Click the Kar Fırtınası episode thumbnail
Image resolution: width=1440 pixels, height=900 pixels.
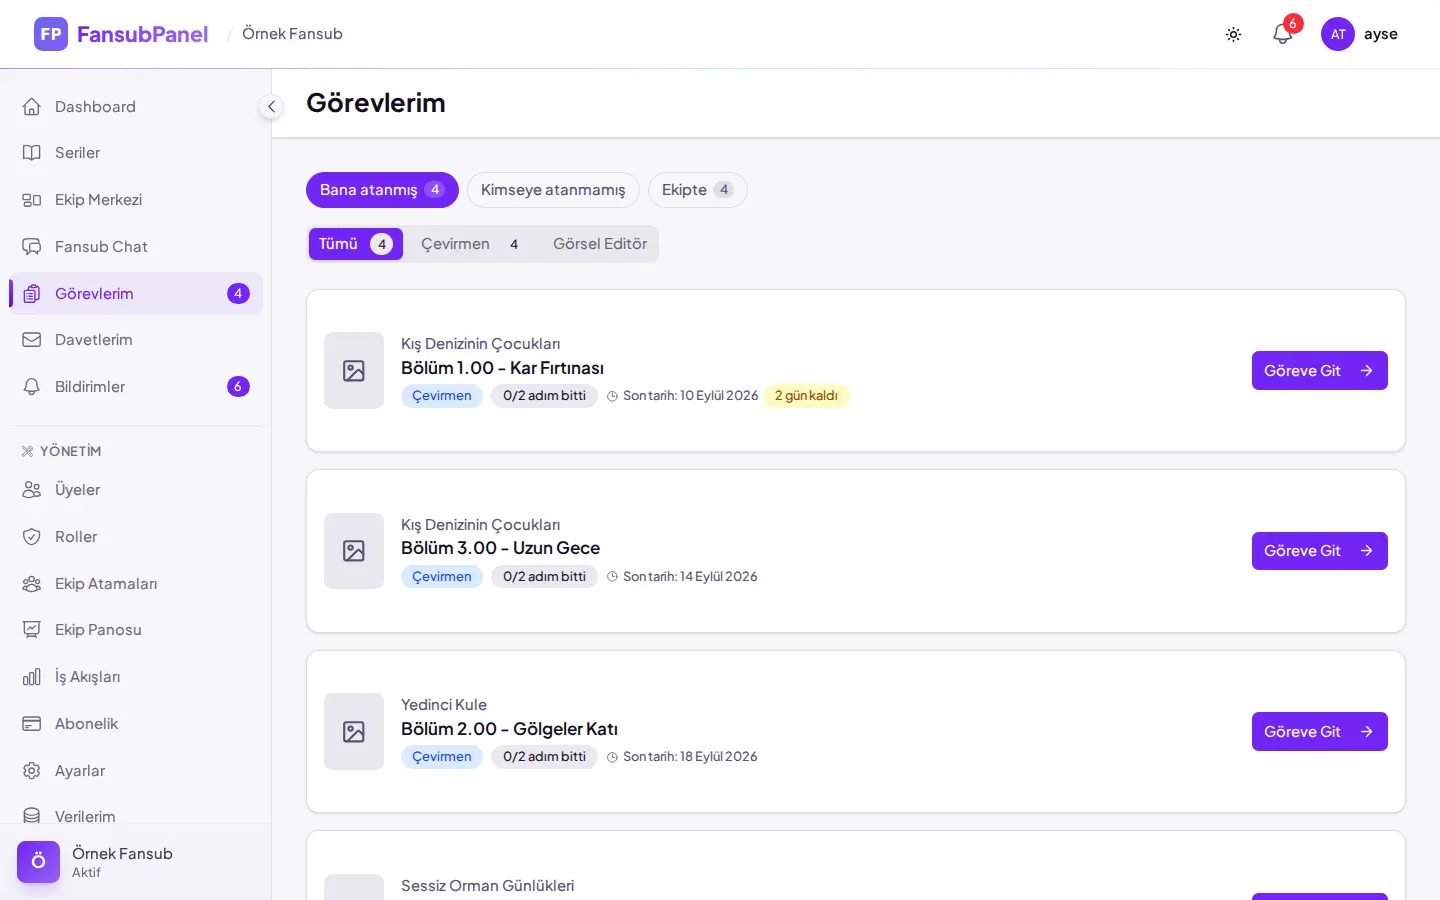(x=354, y=371)
